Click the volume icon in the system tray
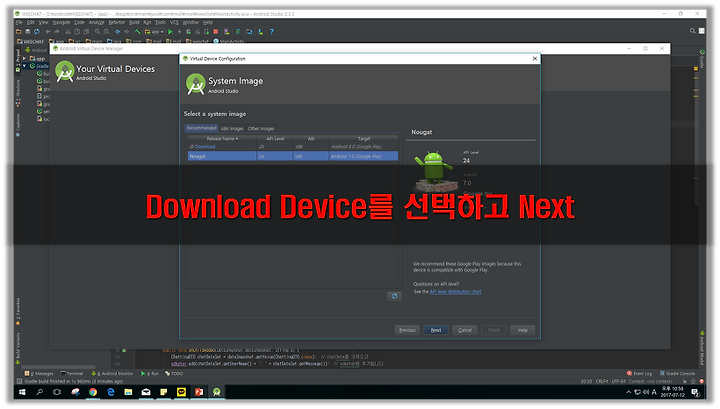720x409 pixels. click(646, 392)
